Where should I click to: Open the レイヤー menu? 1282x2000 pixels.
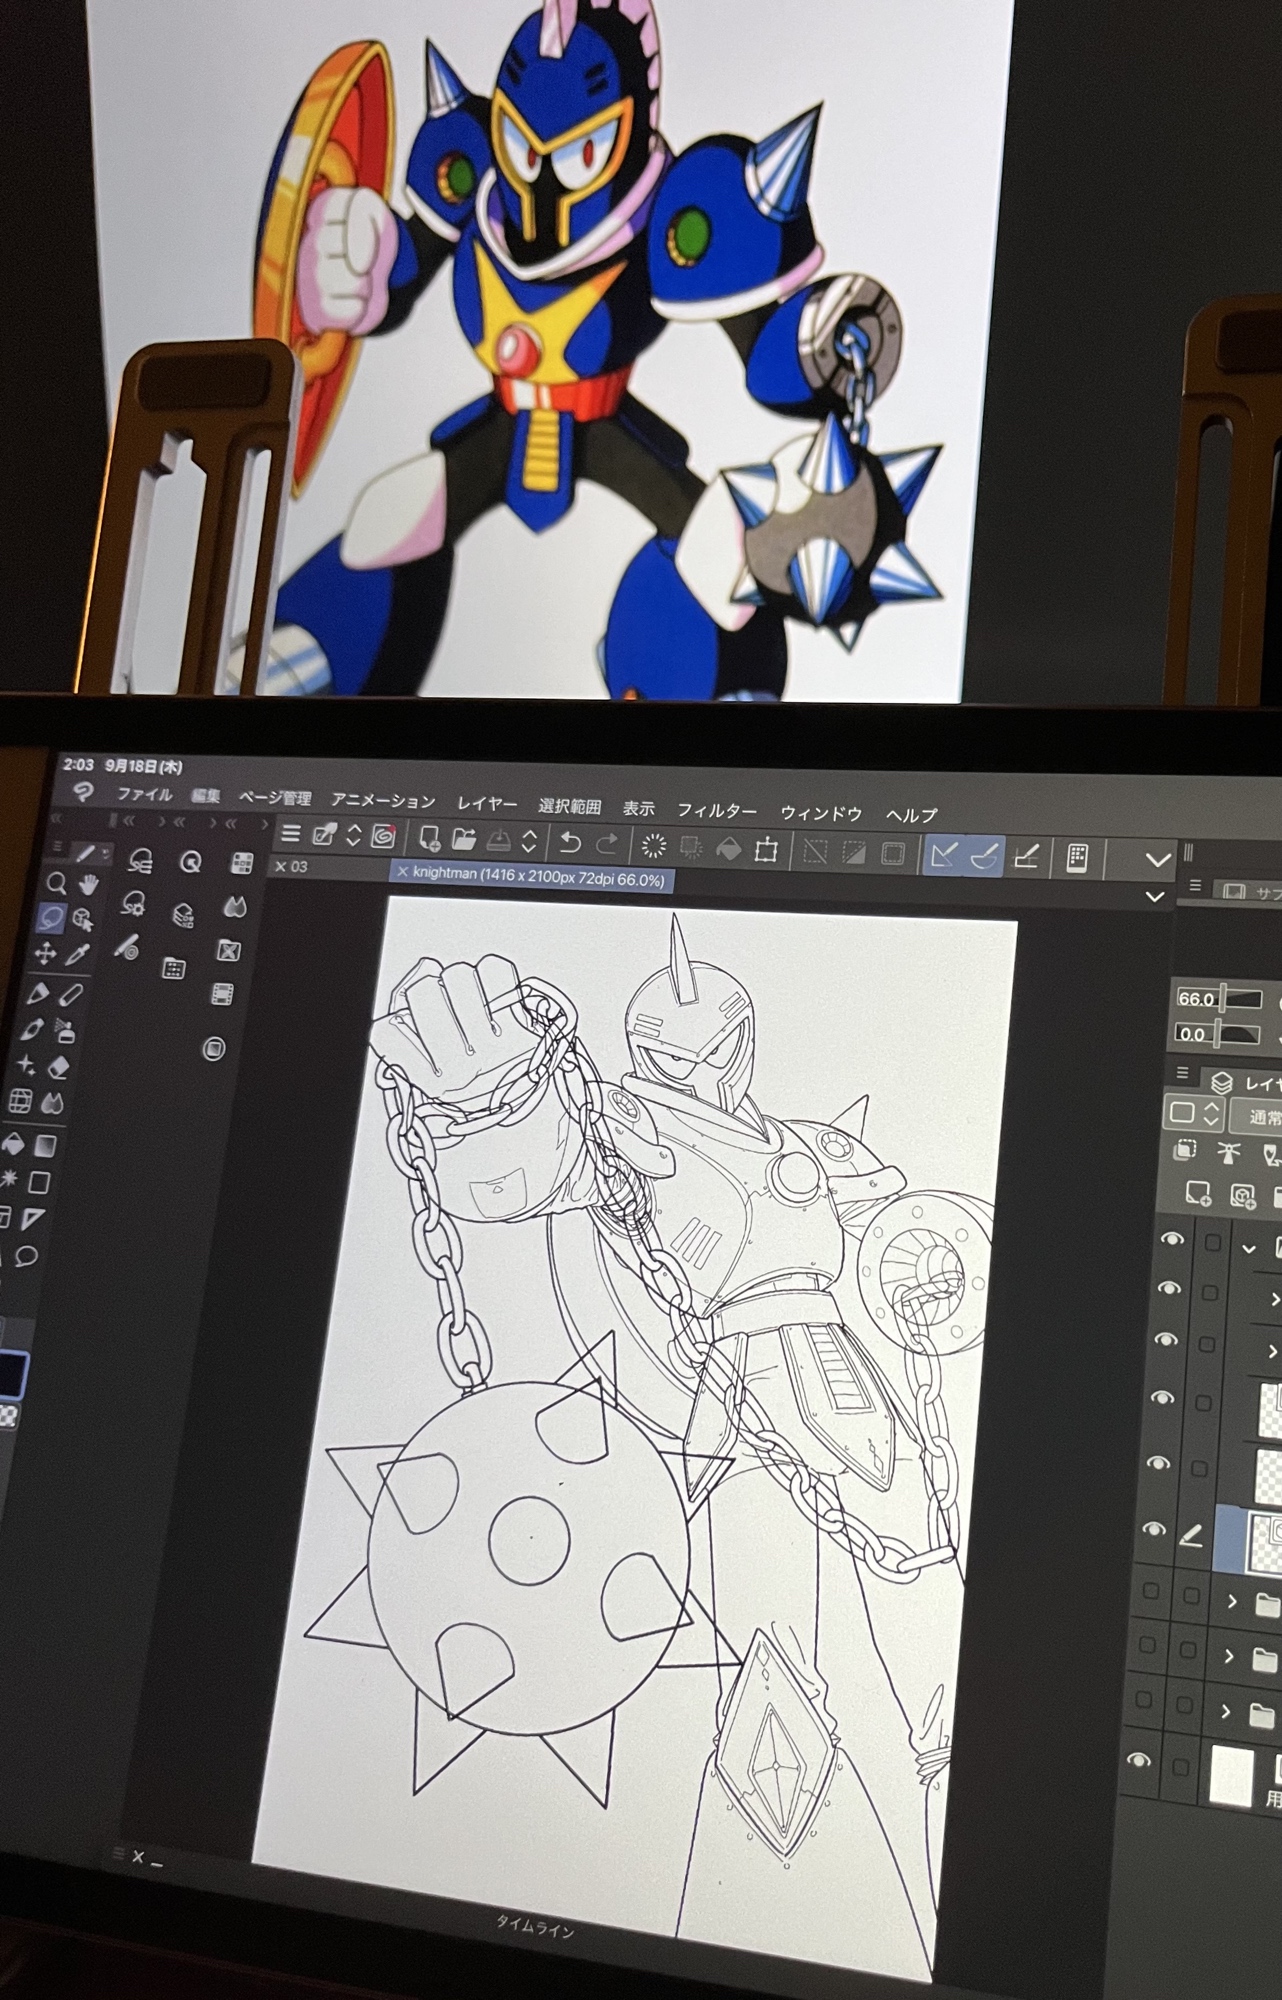(486, 804)
